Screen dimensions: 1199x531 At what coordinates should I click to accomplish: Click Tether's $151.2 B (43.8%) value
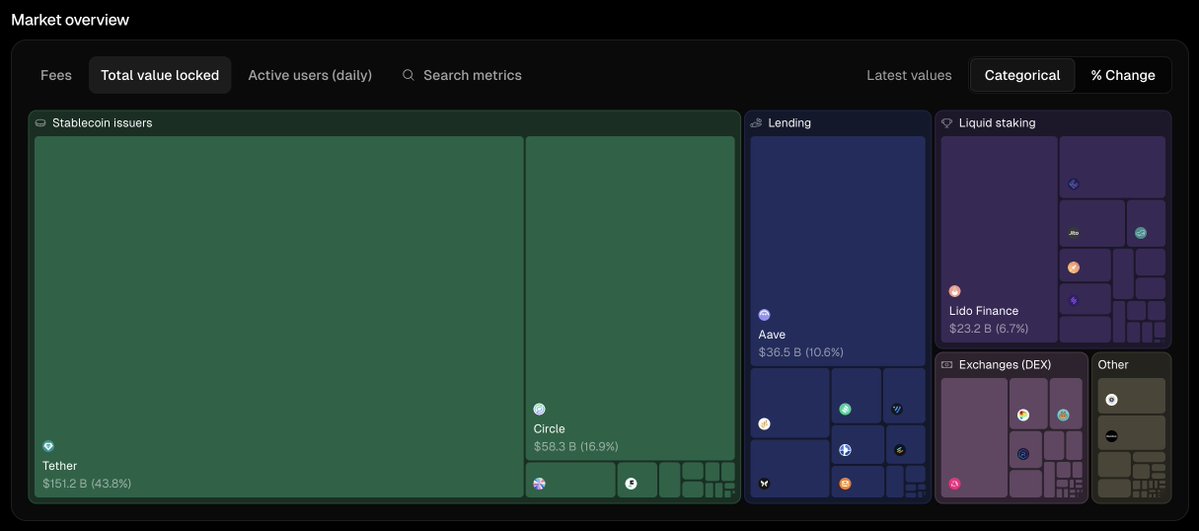pos(87,484)
